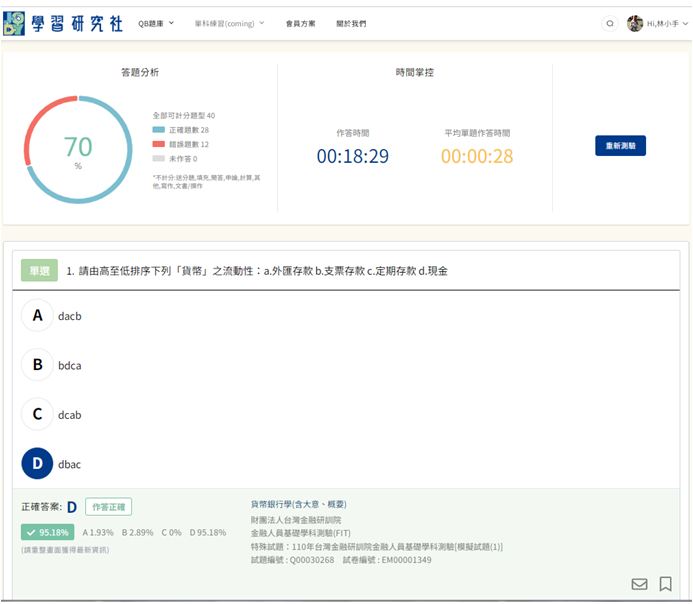The image size is (693, 604).
Task: Open the 會員方案 menu item
Action: pyautogui.click(x=299, y=23)
